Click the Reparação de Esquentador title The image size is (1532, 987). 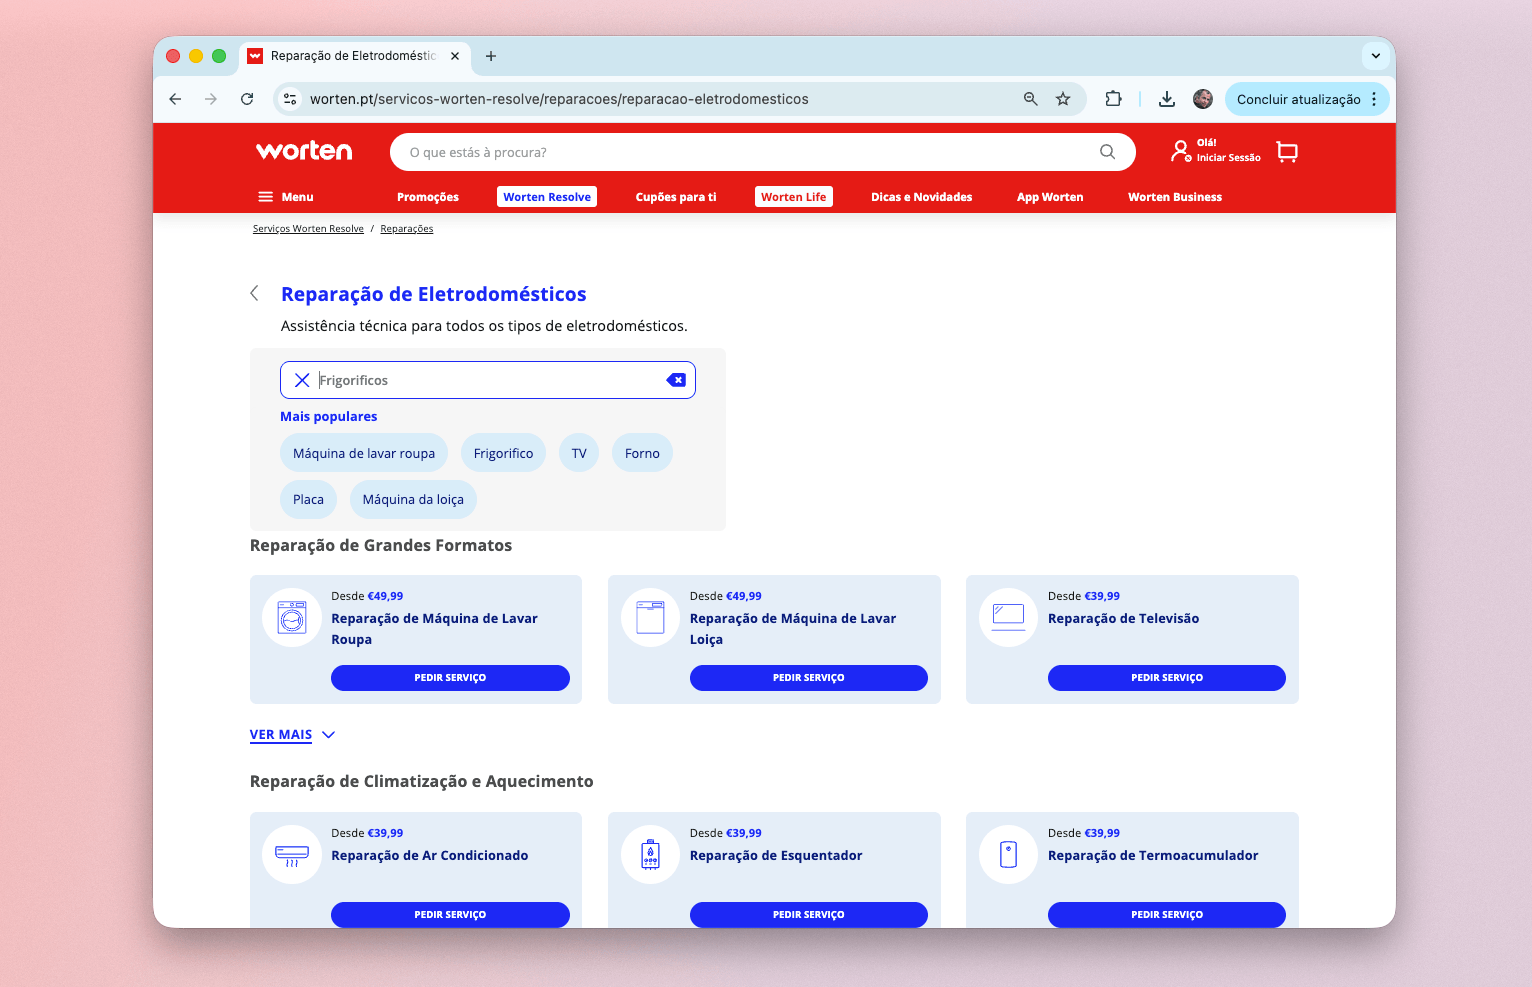tap(776, 855)
